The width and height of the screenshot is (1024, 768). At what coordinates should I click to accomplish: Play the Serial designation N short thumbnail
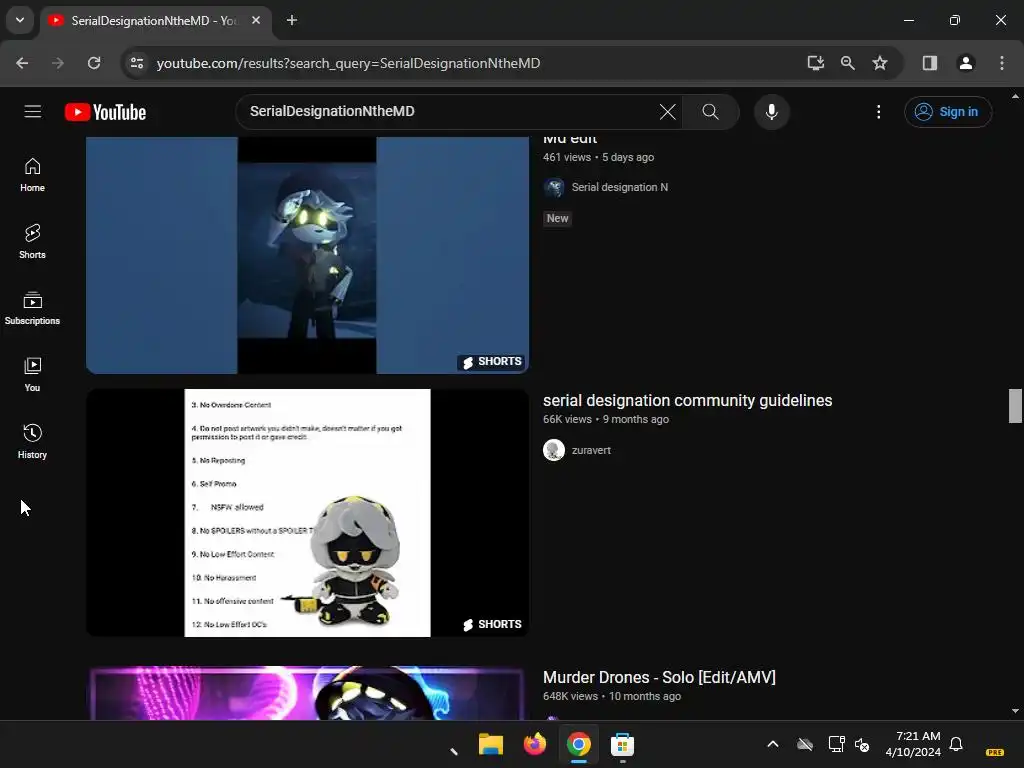tap(307, 255)
